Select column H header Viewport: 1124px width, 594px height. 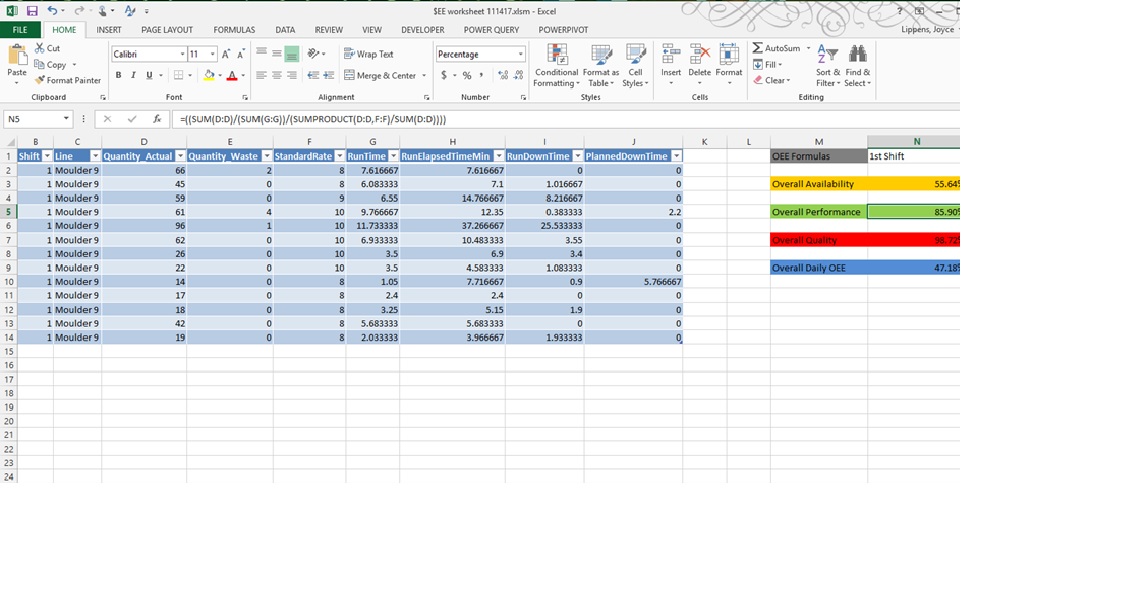click(452, 142)
